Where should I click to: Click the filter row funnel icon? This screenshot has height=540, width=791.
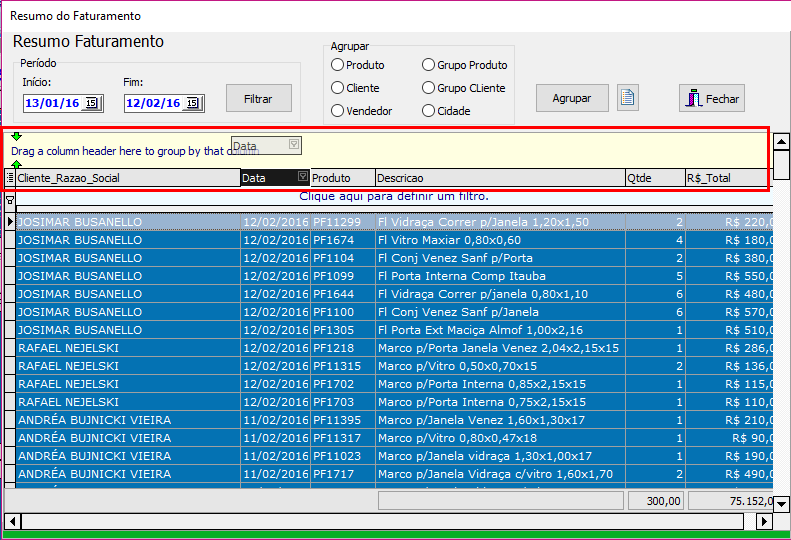[10, 200]
